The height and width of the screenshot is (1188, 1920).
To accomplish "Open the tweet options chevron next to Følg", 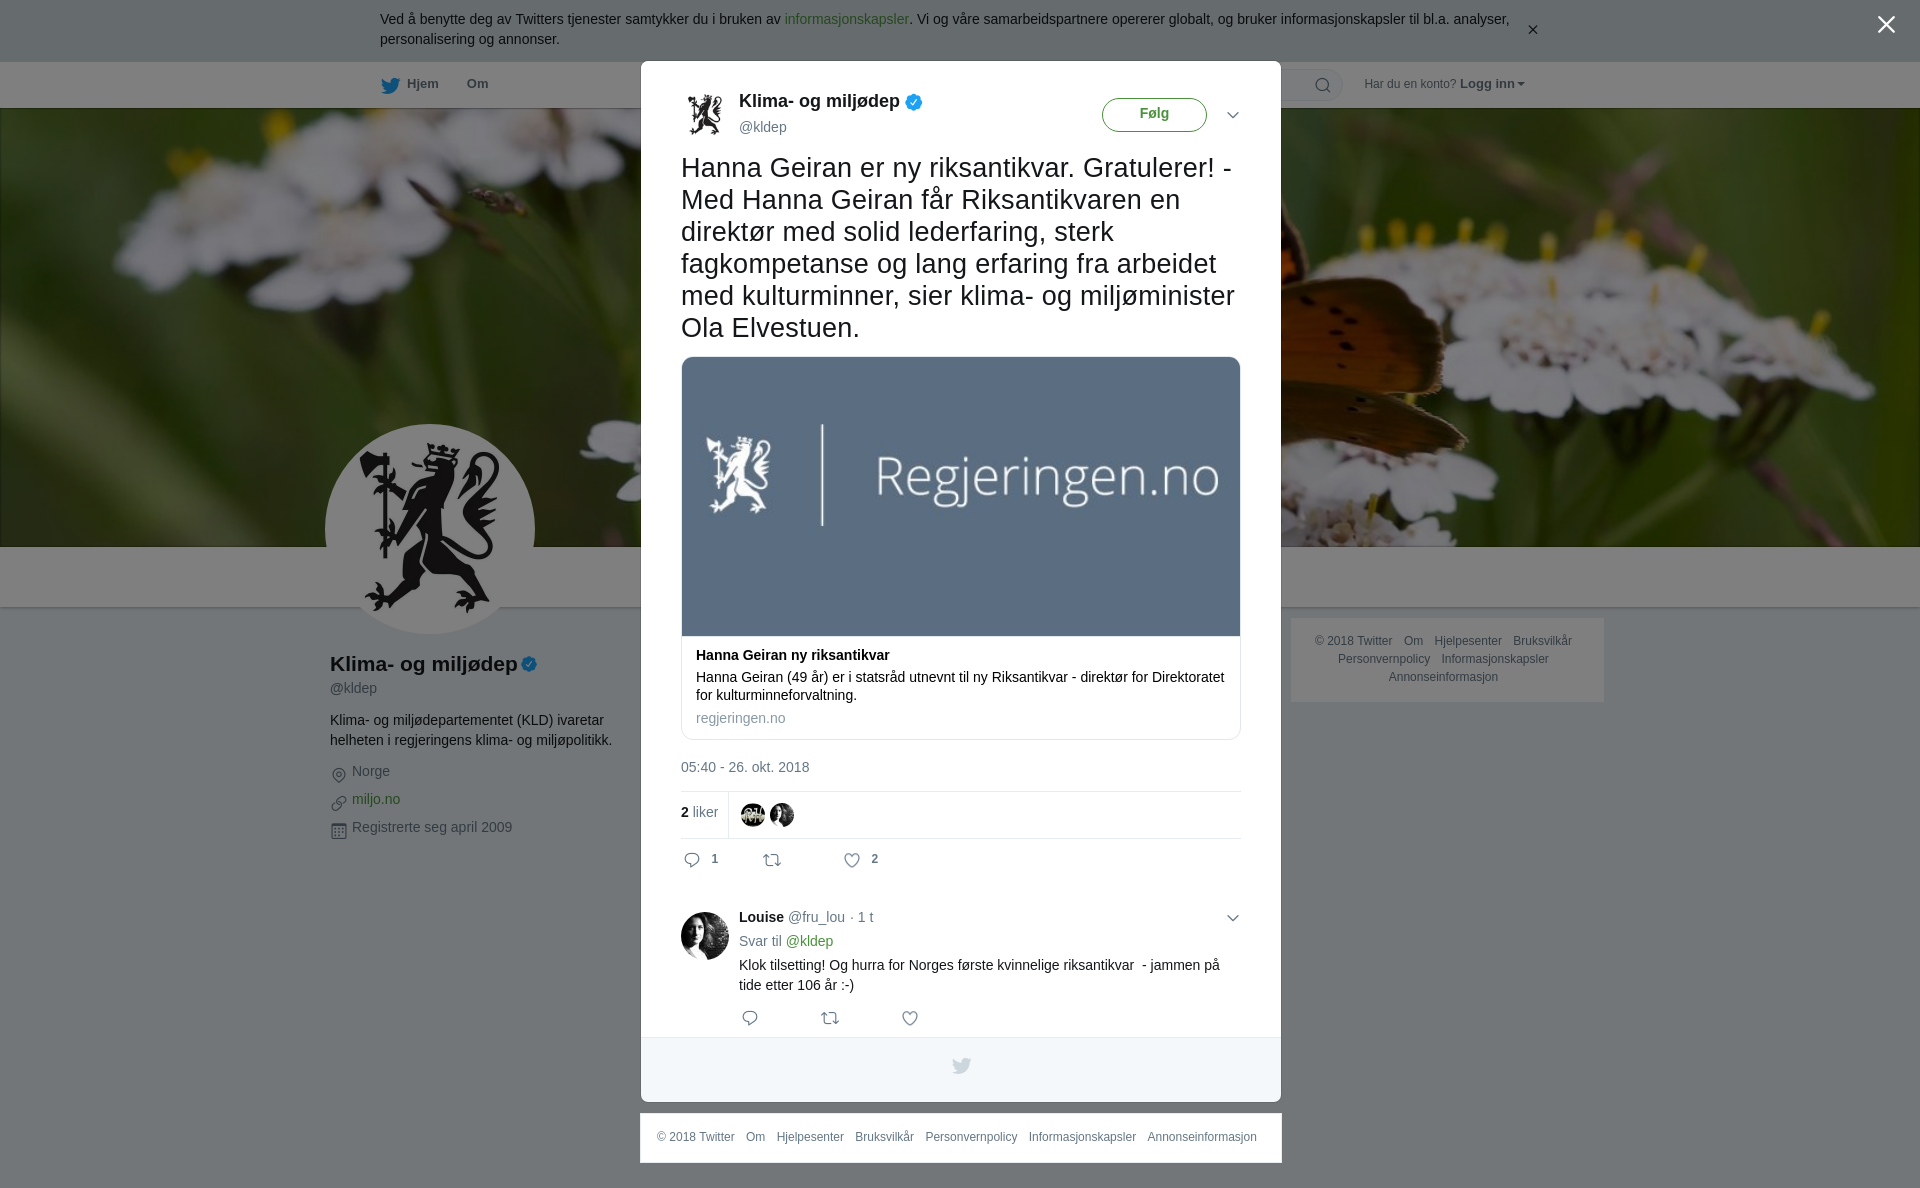I will [x=1233, y=115].
